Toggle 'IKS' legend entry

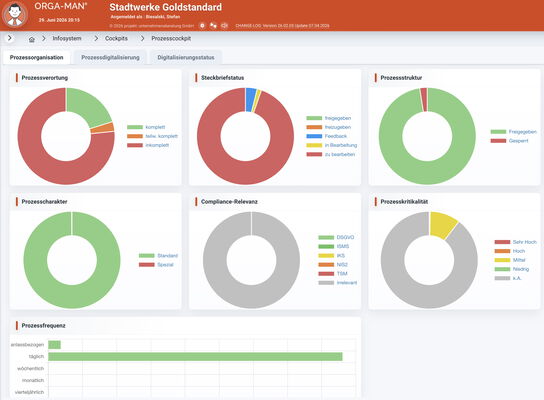(332, 256)
